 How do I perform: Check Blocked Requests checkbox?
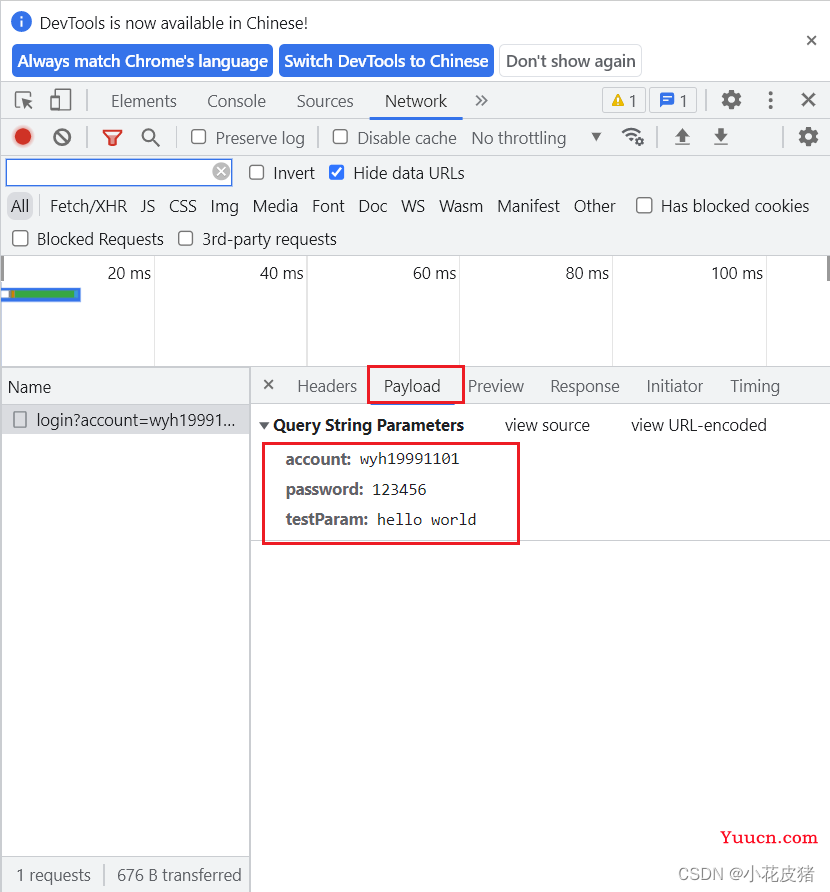(x=20, y=238)
